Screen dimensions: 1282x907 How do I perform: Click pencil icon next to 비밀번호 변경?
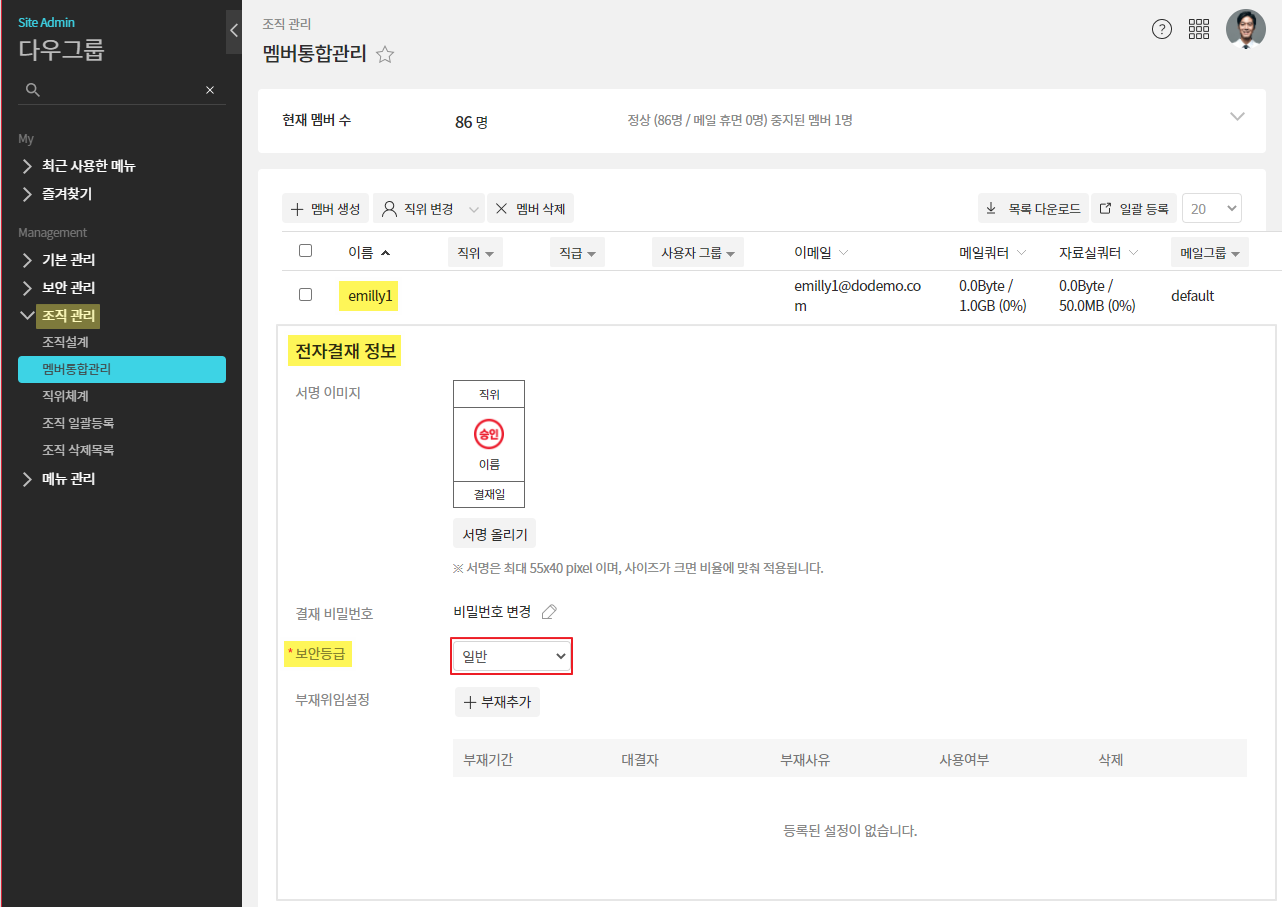point(548,612)
